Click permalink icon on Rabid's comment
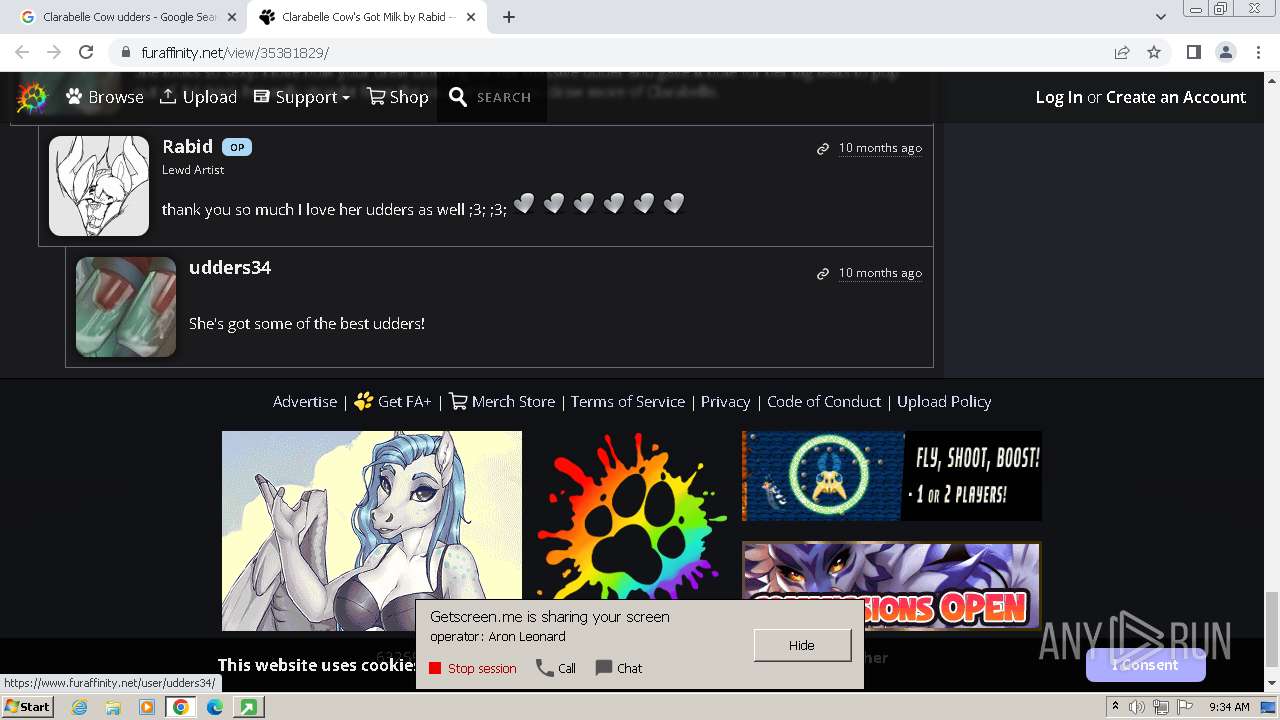This screenshot has width=1280, height=720. coord(823,148)
